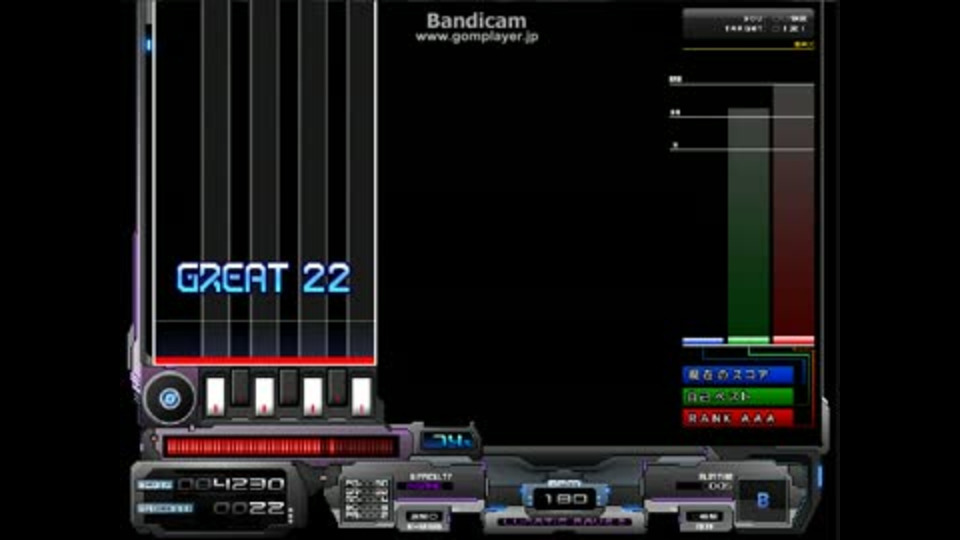
Task: Click the 74 percent gauge readout
Action: point(448,441)
